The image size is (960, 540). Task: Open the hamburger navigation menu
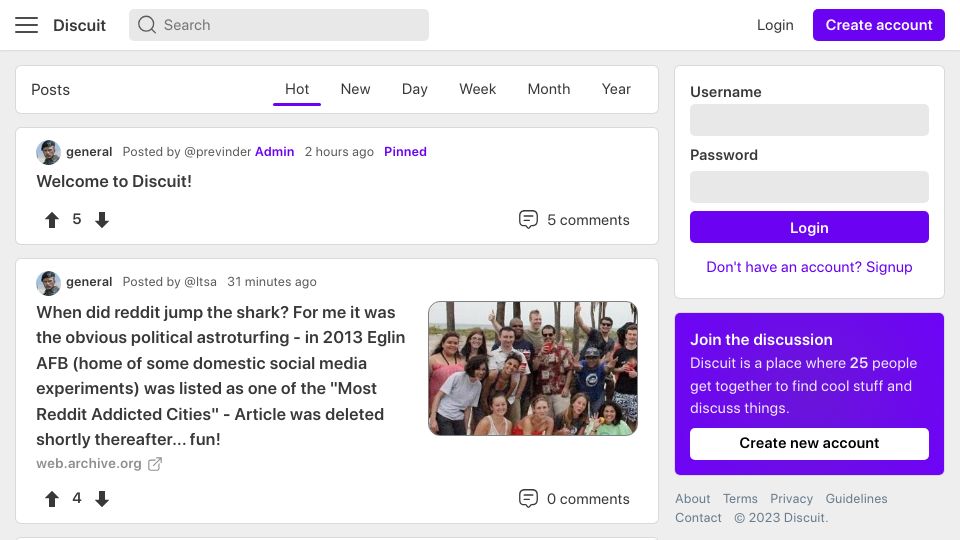tap(26, 25)
